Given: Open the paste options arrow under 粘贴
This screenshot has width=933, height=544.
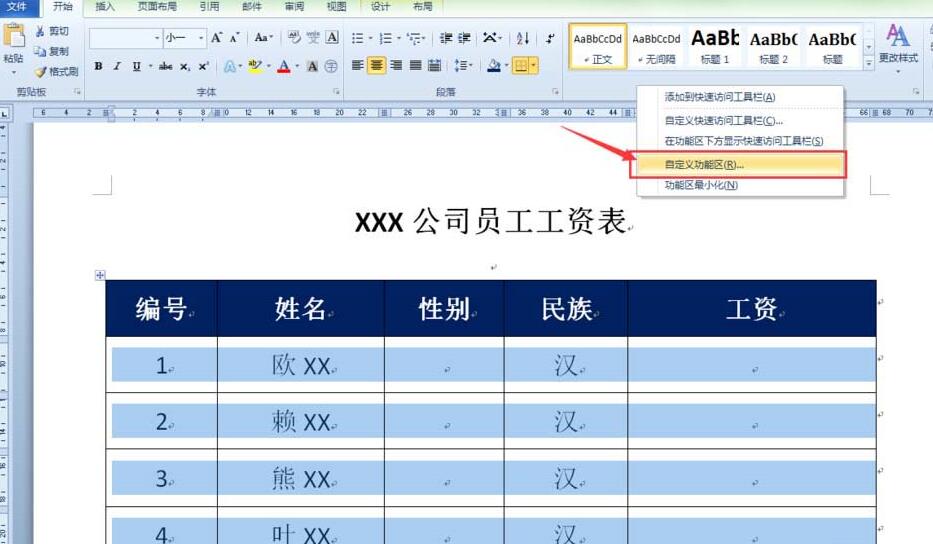Looking at the screenshot, I should tap(14, 72).
